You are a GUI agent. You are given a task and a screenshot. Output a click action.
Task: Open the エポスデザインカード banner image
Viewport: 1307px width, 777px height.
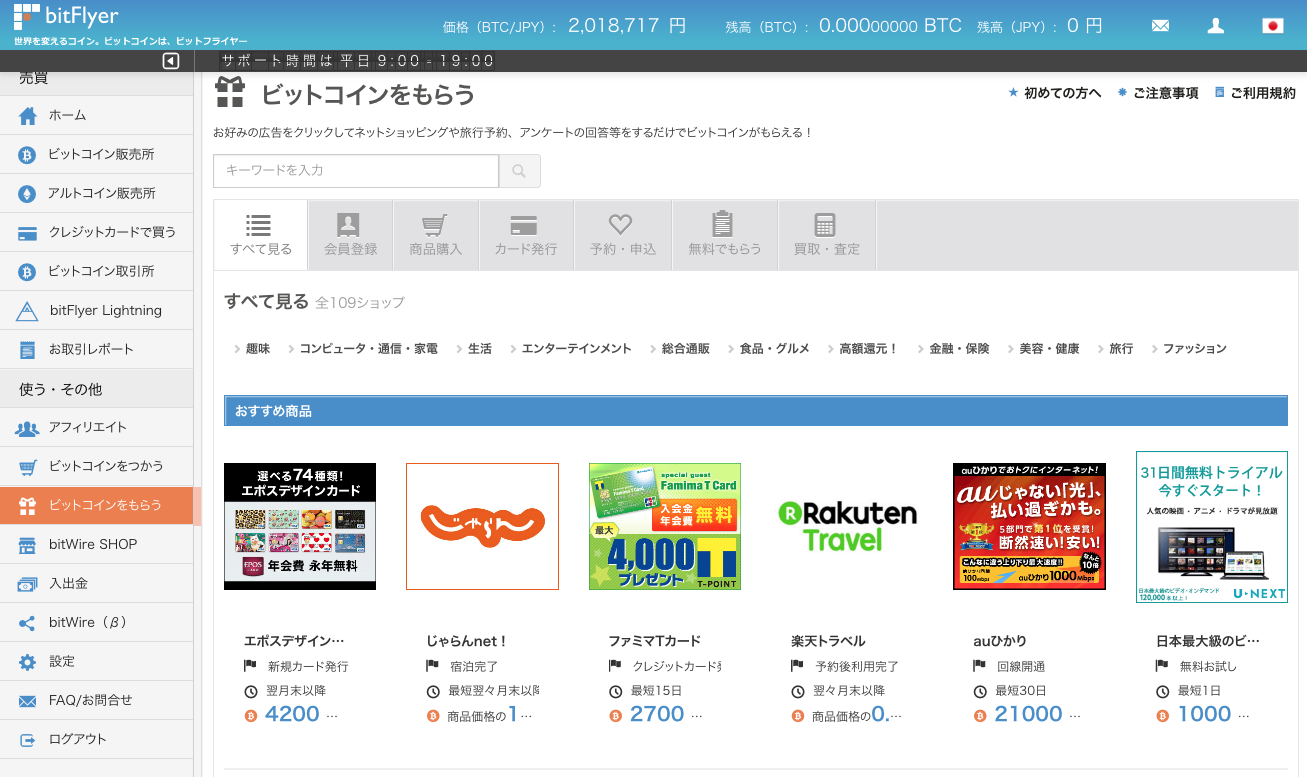(300, 526)
